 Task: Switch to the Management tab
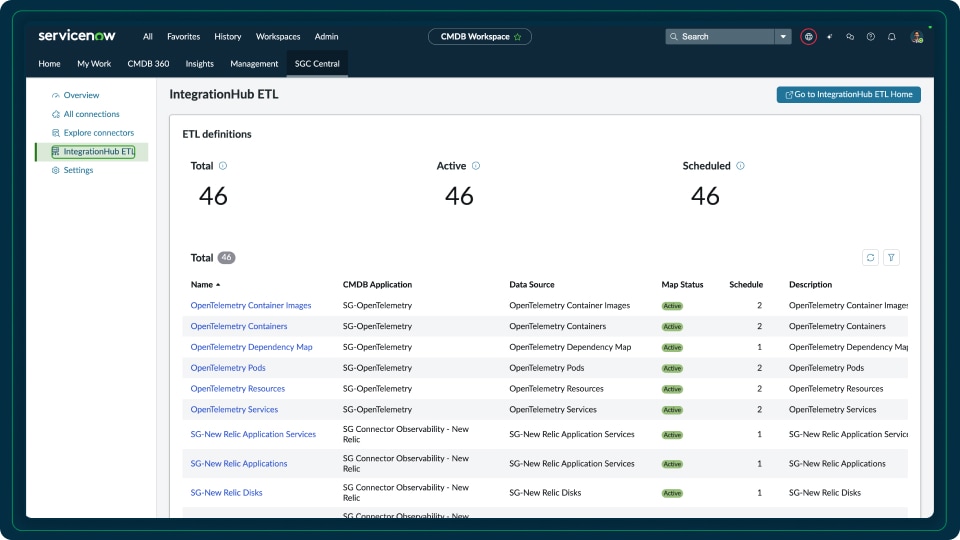(254, 64)
